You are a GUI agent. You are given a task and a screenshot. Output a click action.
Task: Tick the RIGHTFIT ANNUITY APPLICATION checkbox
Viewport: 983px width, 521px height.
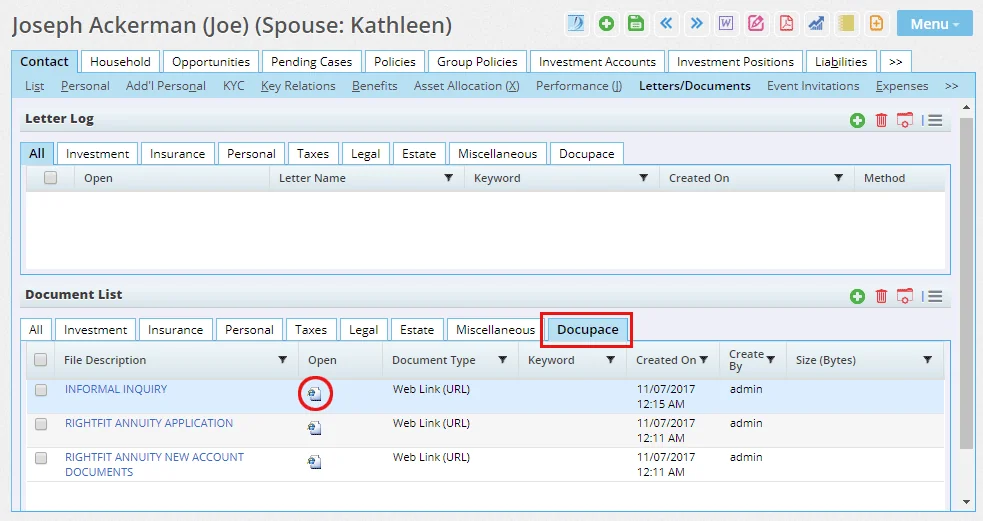click(41, 424)
